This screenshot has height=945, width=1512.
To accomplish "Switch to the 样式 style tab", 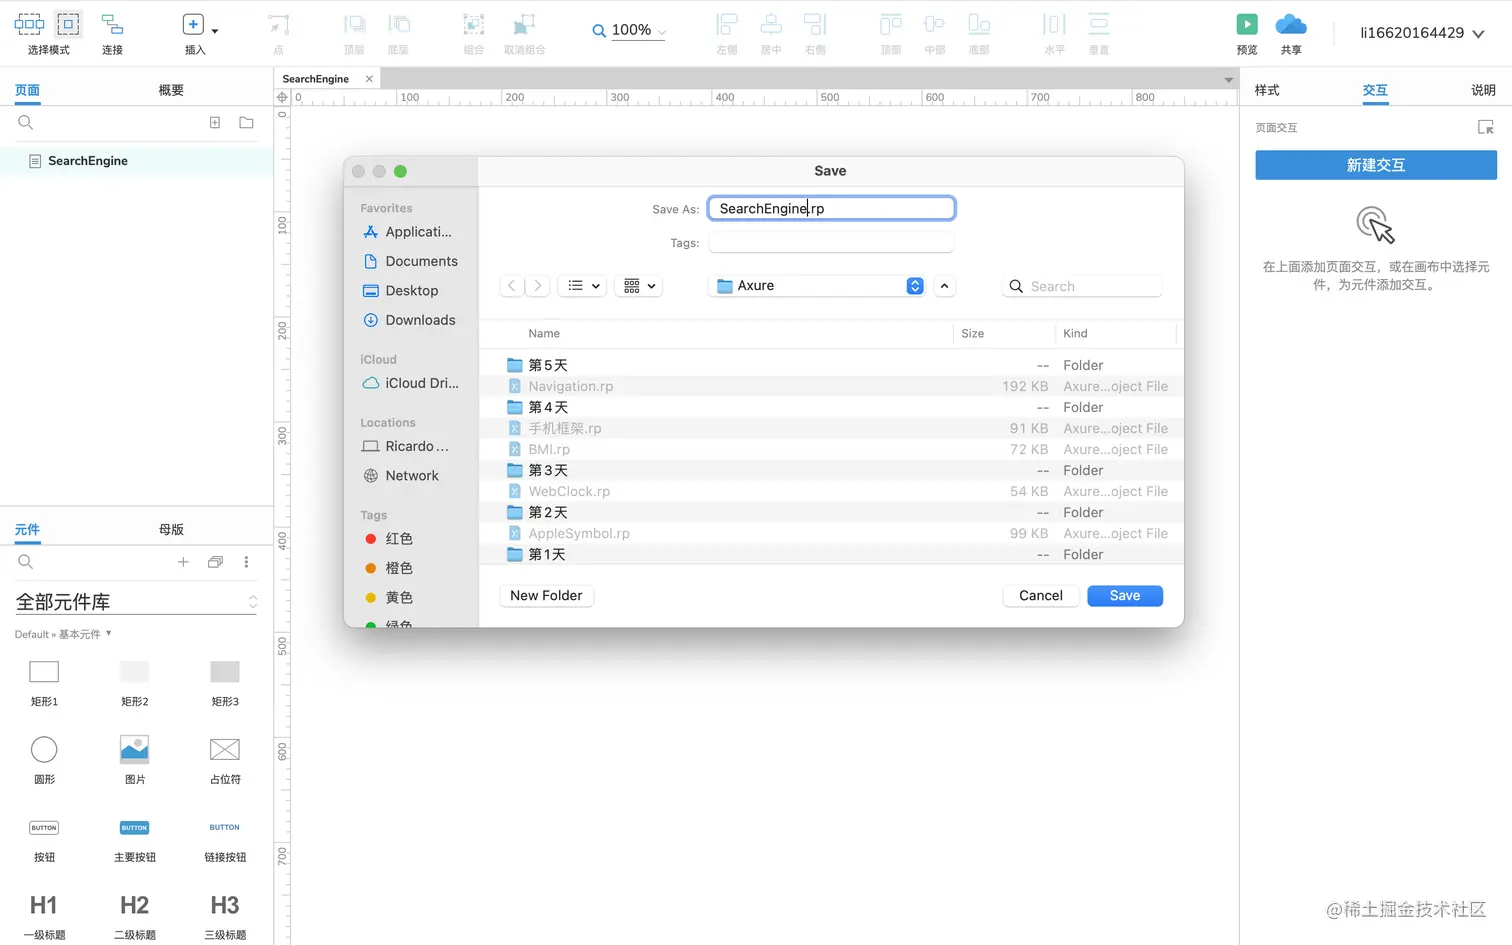I will [1267, 90].
